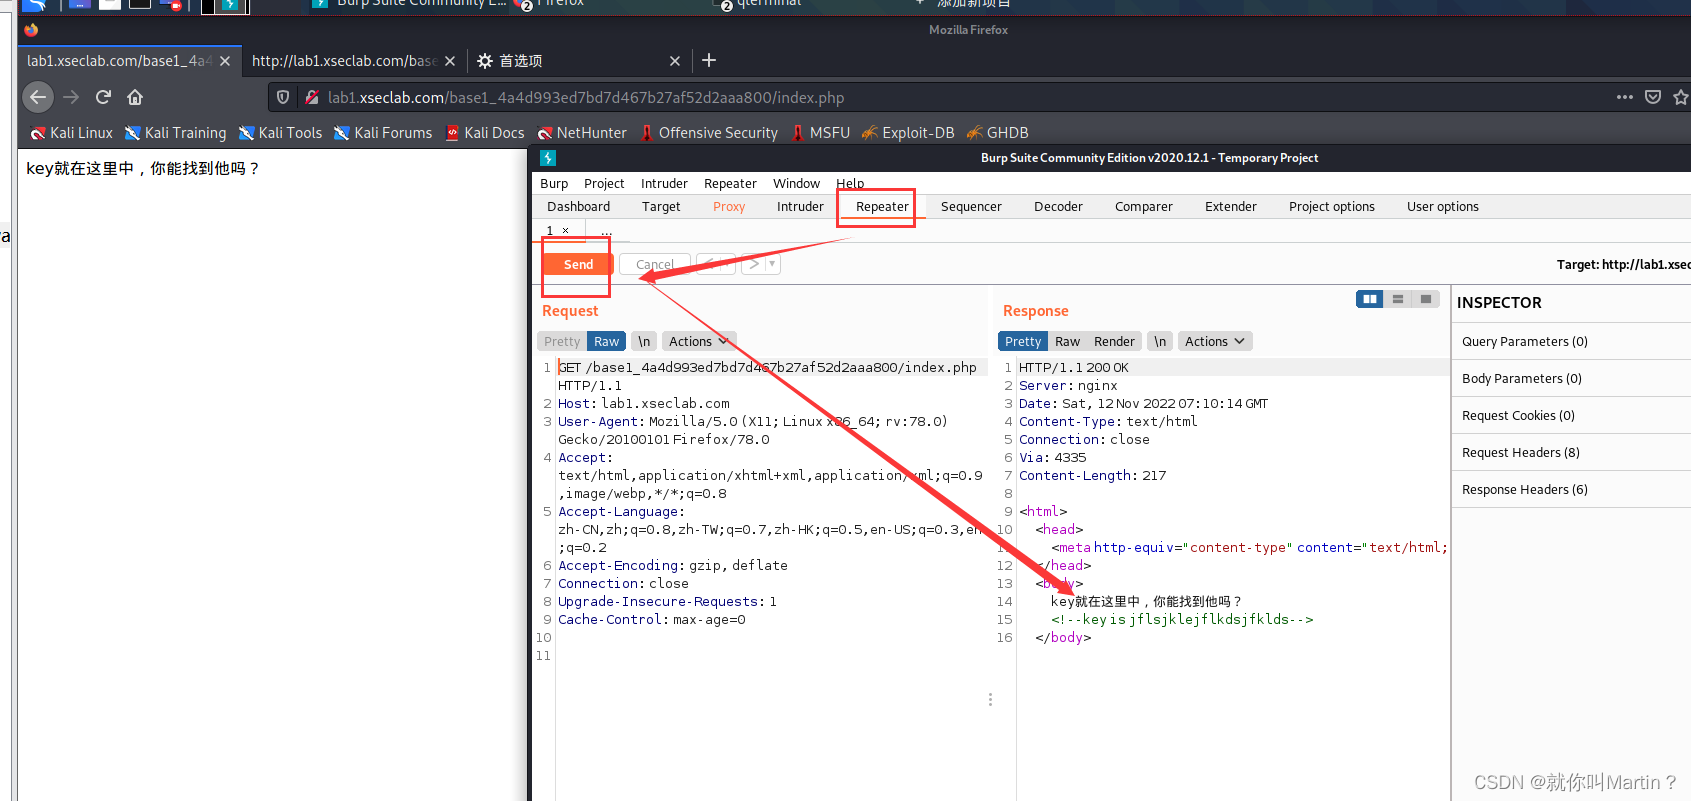Open the Kali Docs bookmark
The width and height of the screenshot is (1691, 801).
485,133
